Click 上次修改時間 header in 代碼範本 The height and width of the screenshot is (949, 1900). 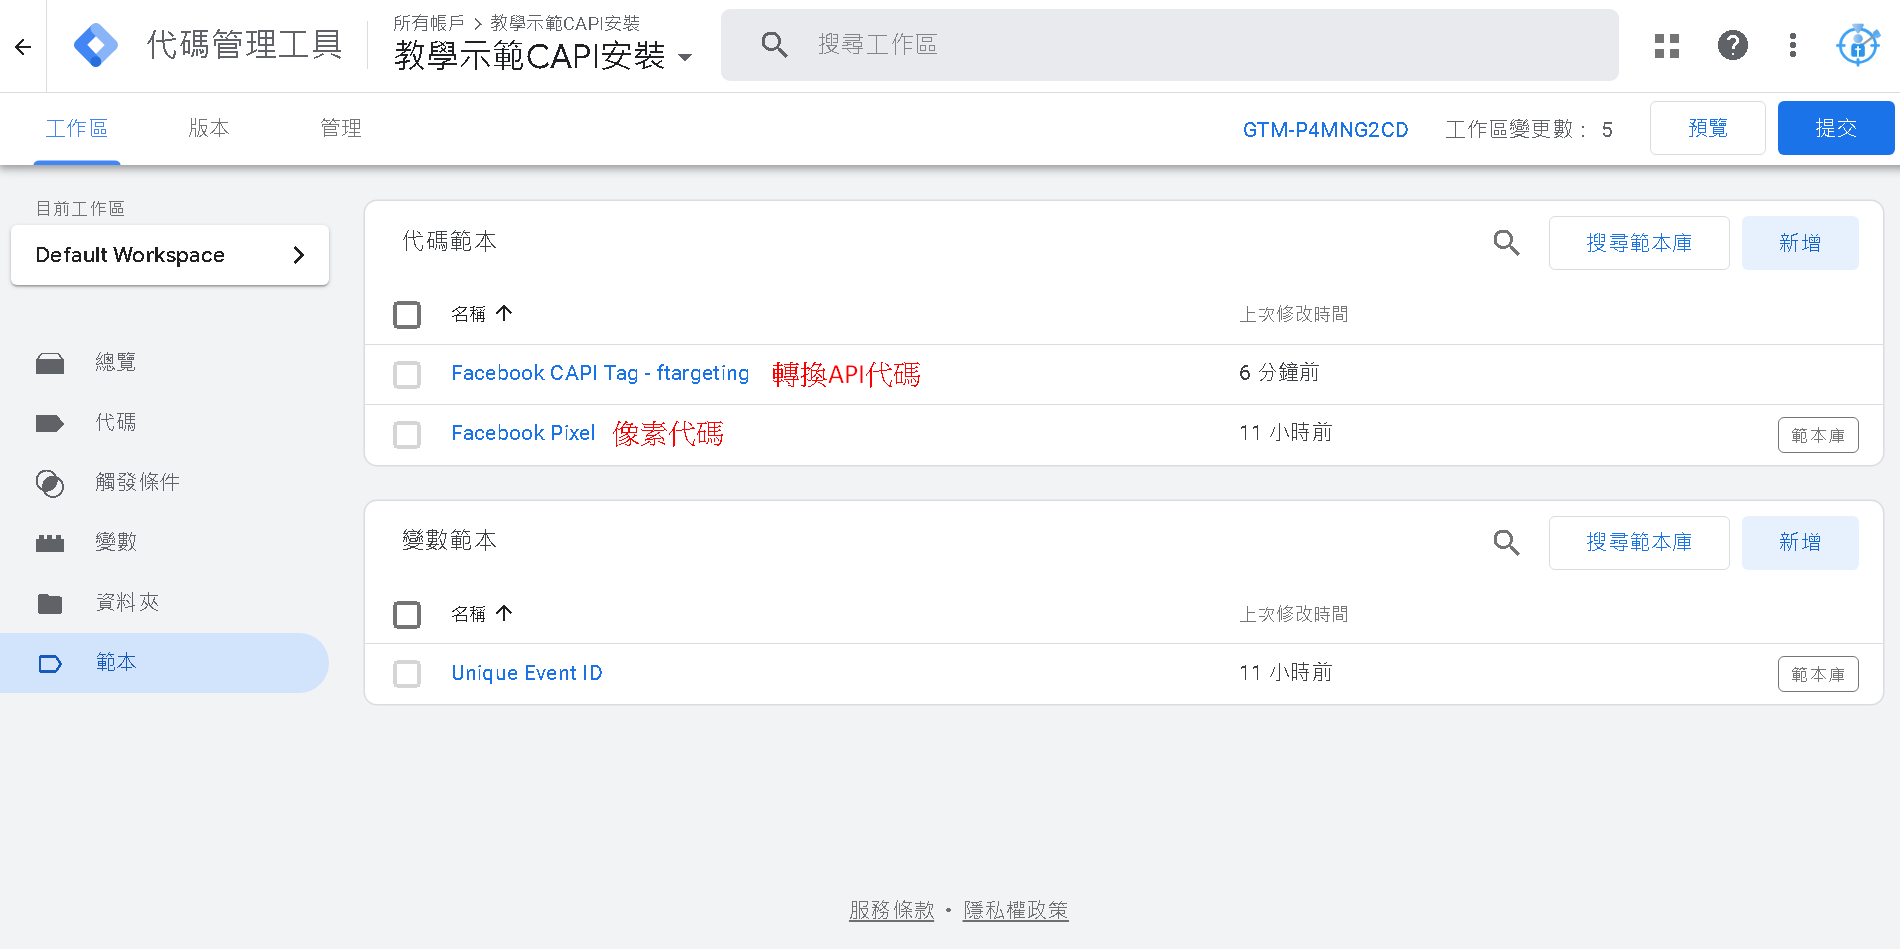coord(1294,314)
